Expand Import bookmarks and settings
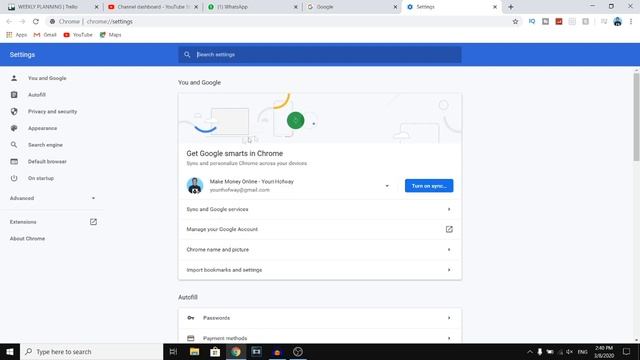This screenshot has width=640, height=360. tap(320, 270)
